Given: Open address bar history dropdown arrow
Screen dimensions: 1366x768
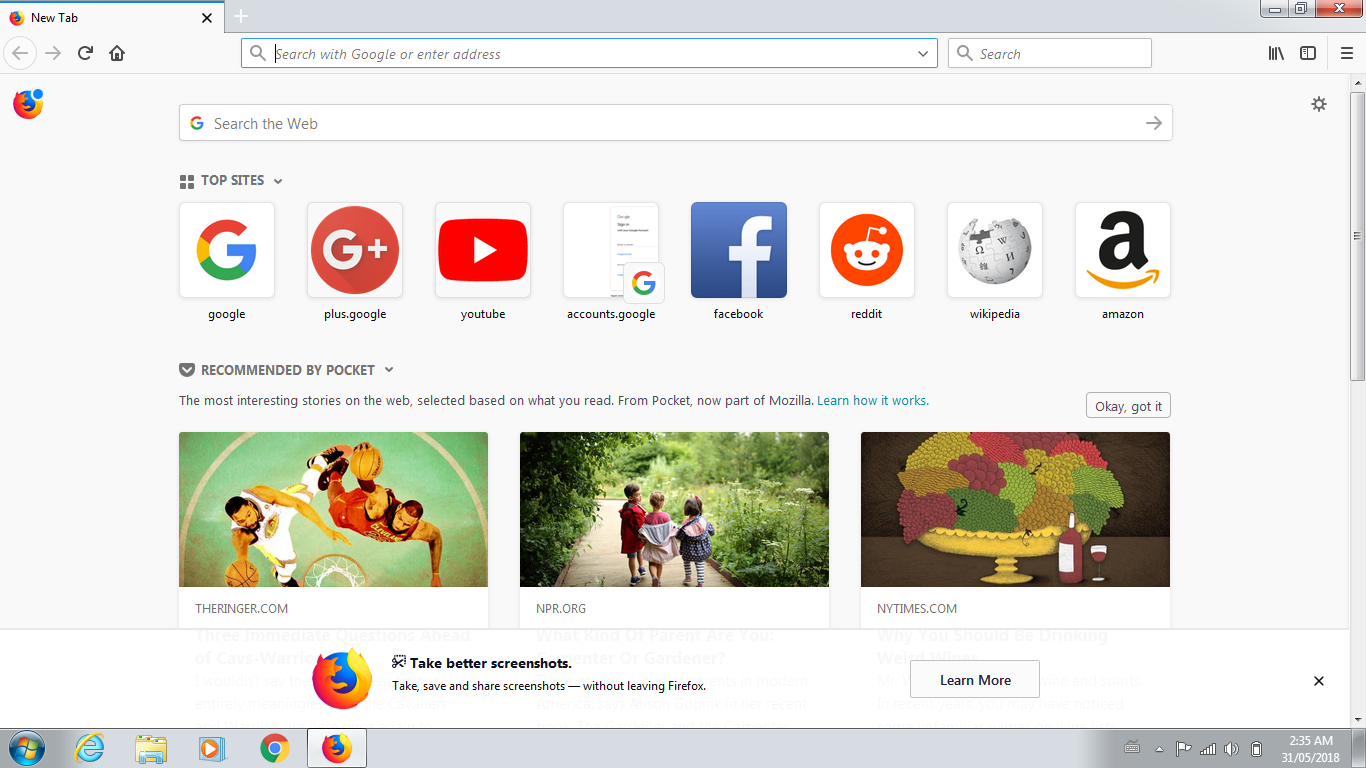Looking at the screenshot, I should [923, 54].
